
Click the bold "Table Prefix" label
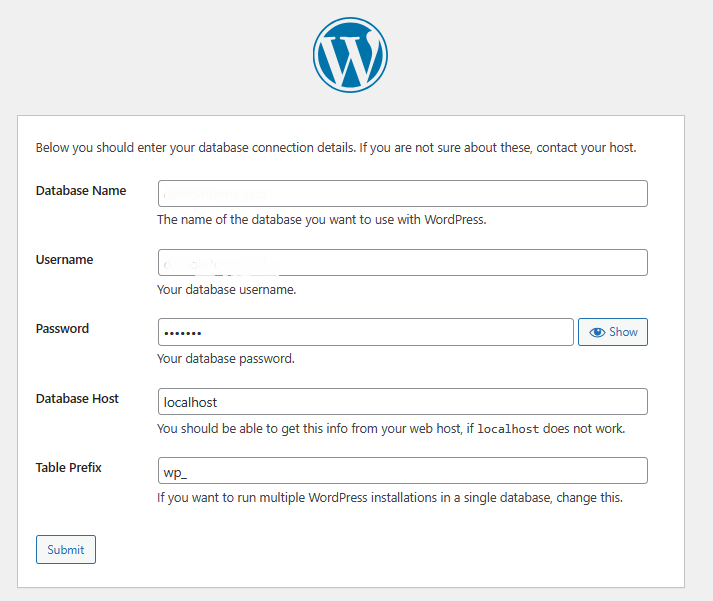click(69, 468)
